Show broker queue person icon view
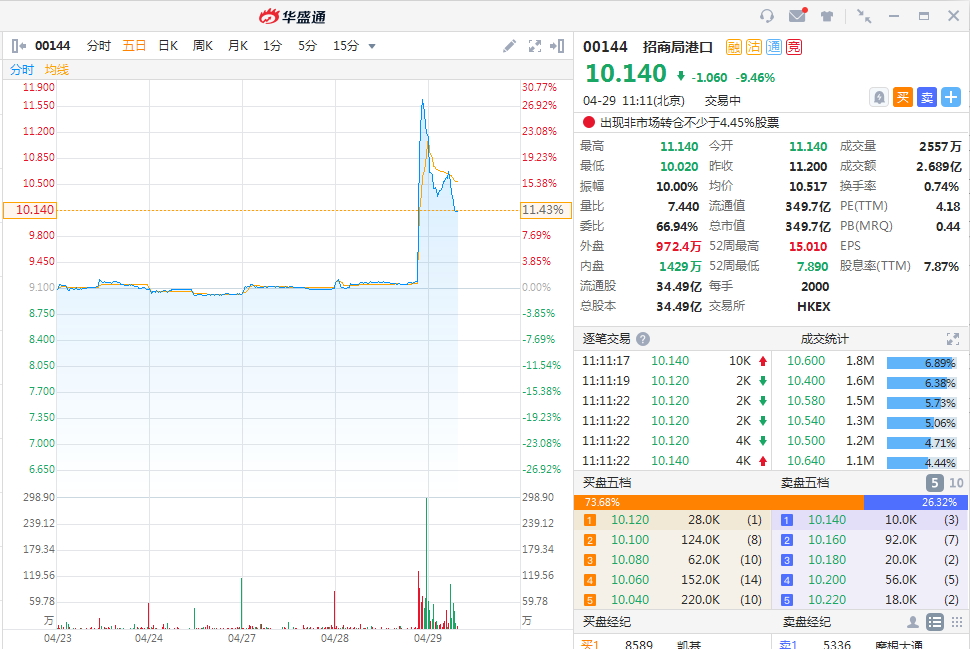The width and height of the screenshot is (970, 649). tap(912, 622)
